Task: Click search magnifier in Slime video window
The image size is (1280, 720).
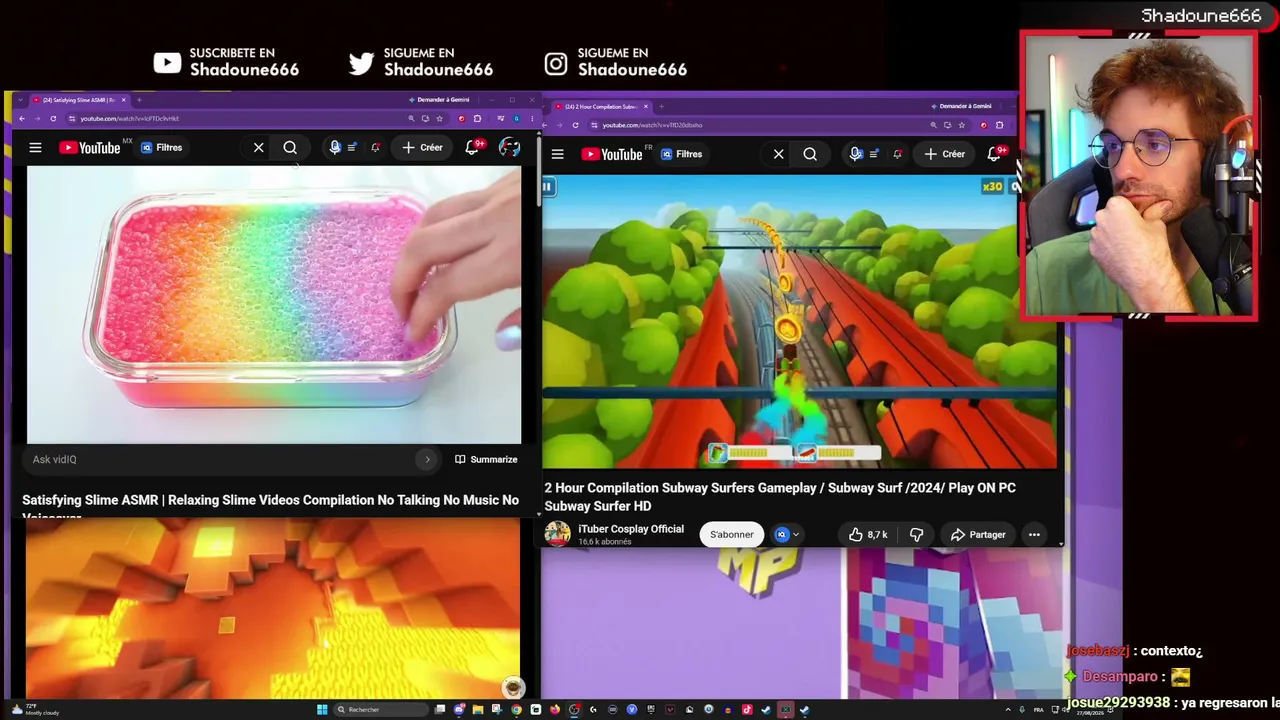Action: tap(290, 147)
